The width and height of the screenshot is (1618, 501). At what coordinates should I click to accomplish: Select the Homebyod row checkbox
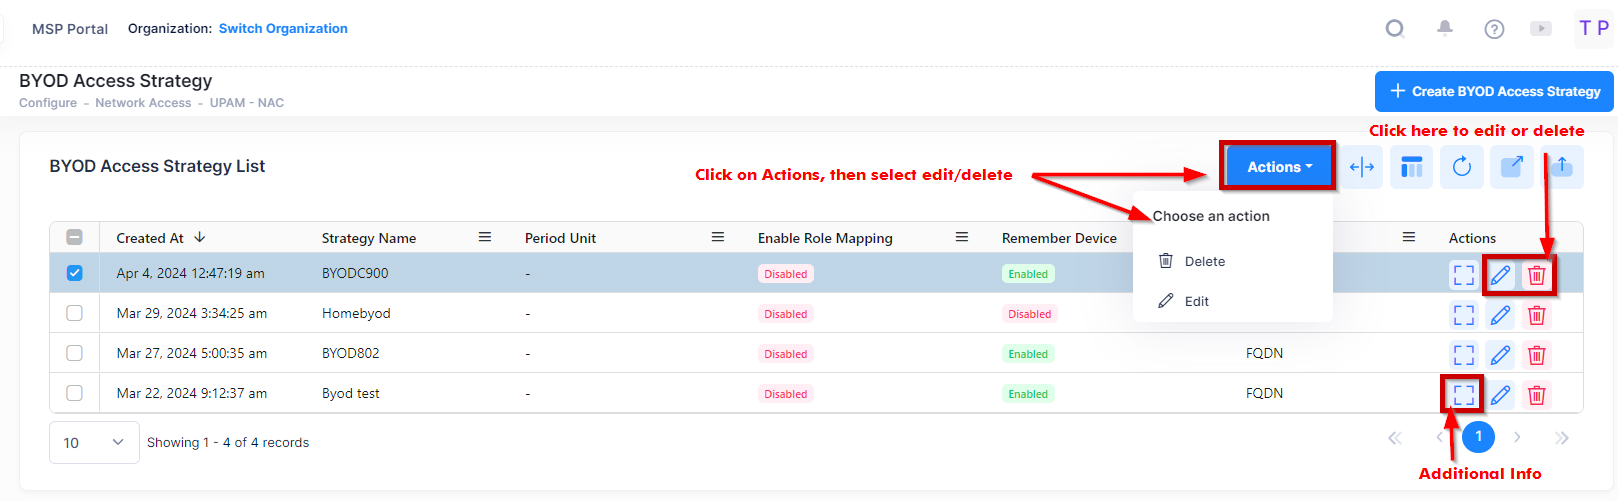pos(75,313)
